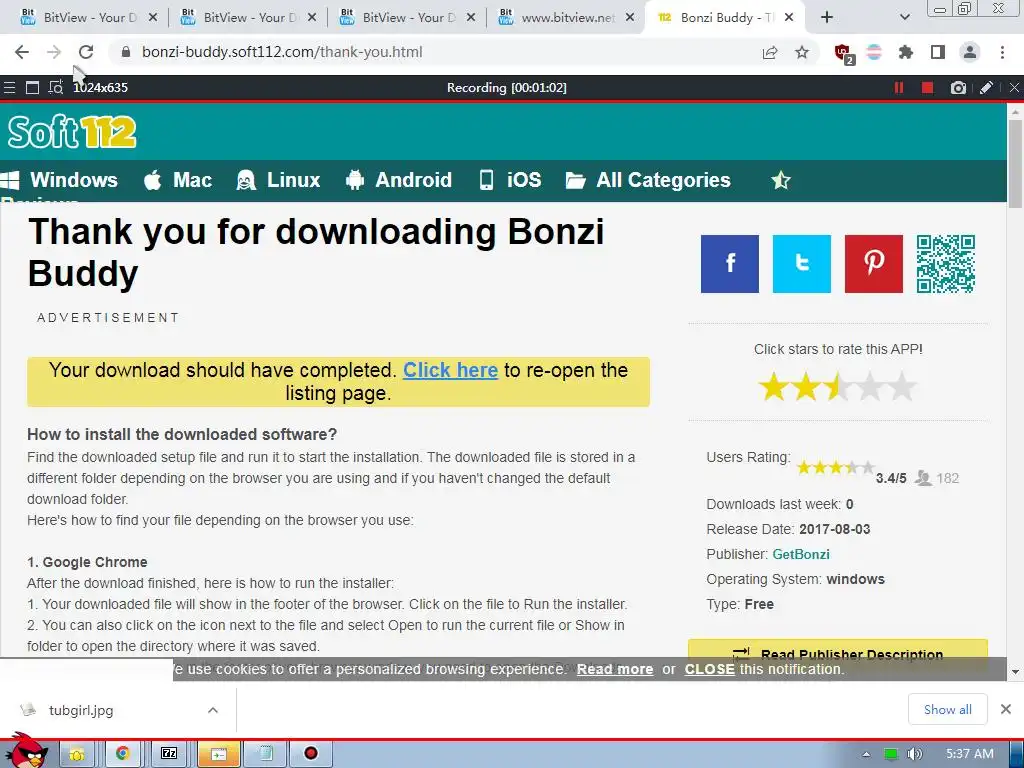Screen dimensions: 1024x768
Task: Share on Twitter
Action: point(801,264)
